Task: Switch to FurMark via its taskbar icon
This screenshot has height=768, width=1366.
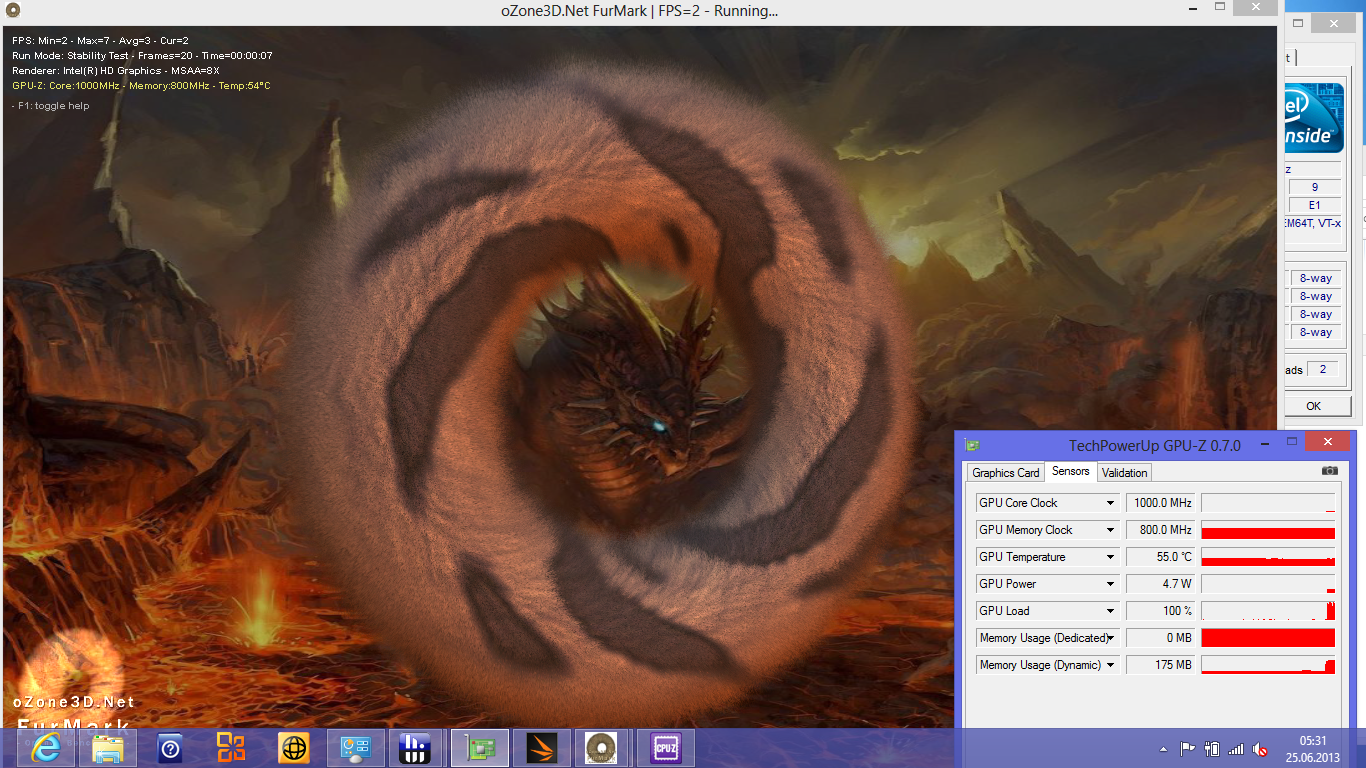Action: point(602,747)
